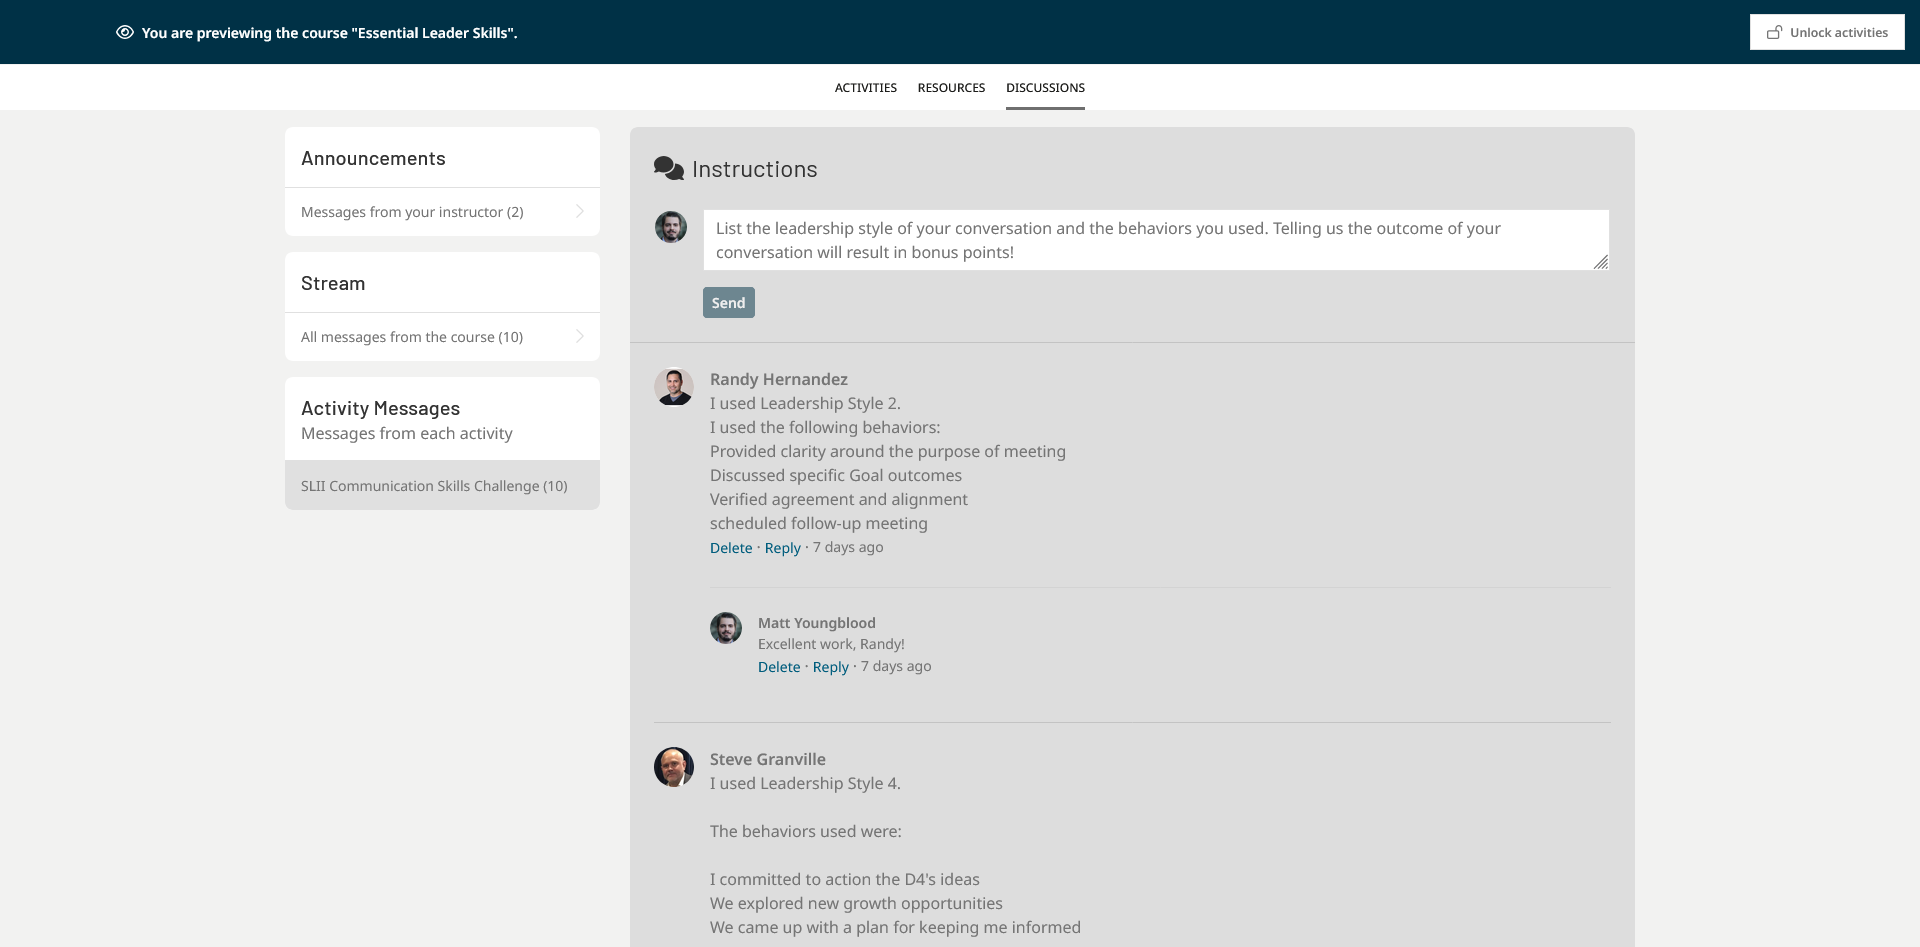Click "We explored new growth opportunities" line
Screen dimensions: 1920x947
(x=856, y=903)
